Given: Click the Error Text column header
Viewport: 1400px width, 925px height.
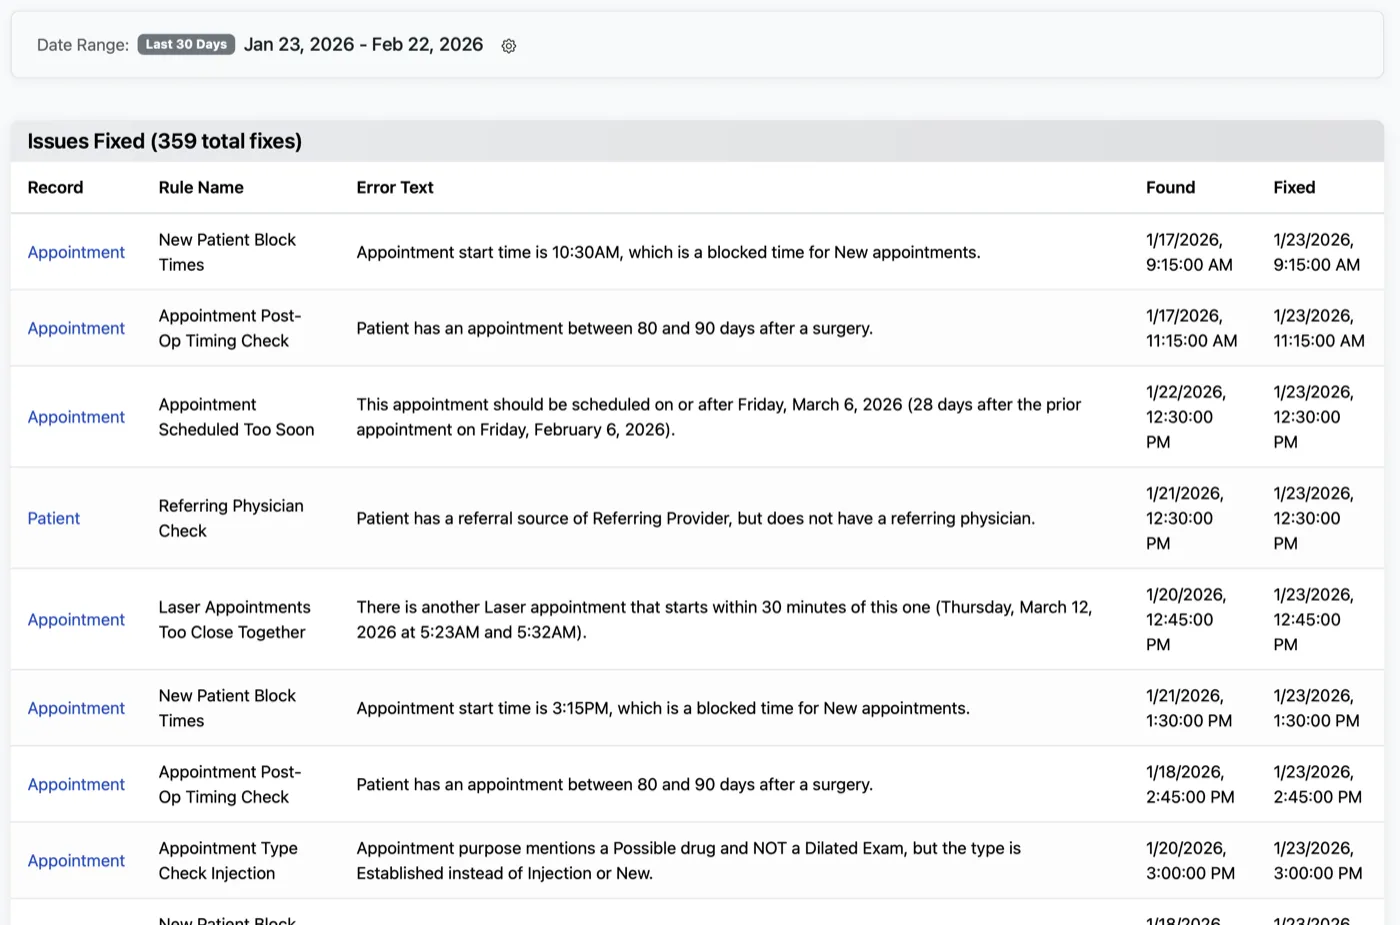Looking at the screenshot, I should pos(395,187).
